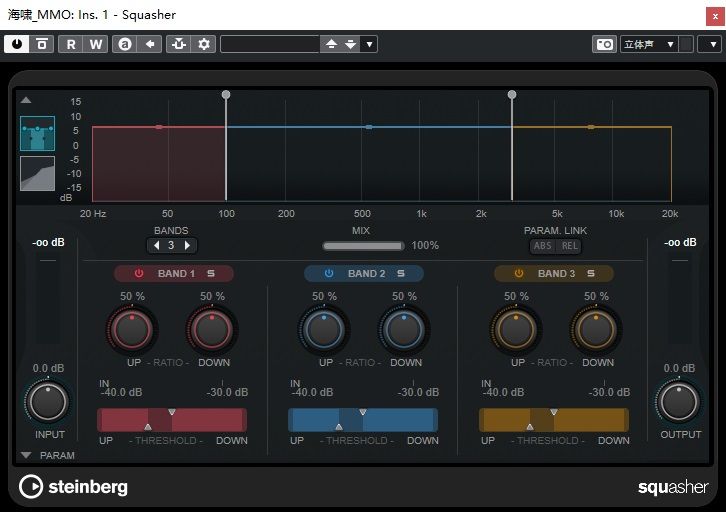Click Band 1 -40.0 dB up threshold value
Image resolution: width=726 pixels, height=512 pixels.
(122, 393)
